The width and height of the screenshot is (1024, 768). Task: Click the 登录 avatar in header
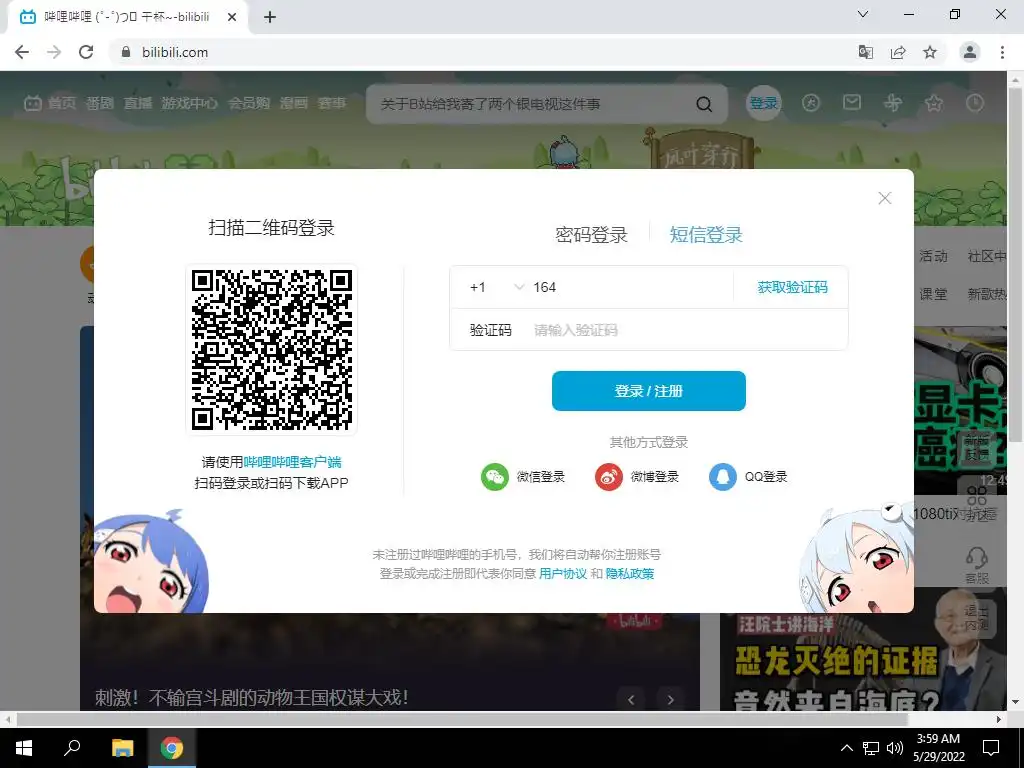click(763, 103)
